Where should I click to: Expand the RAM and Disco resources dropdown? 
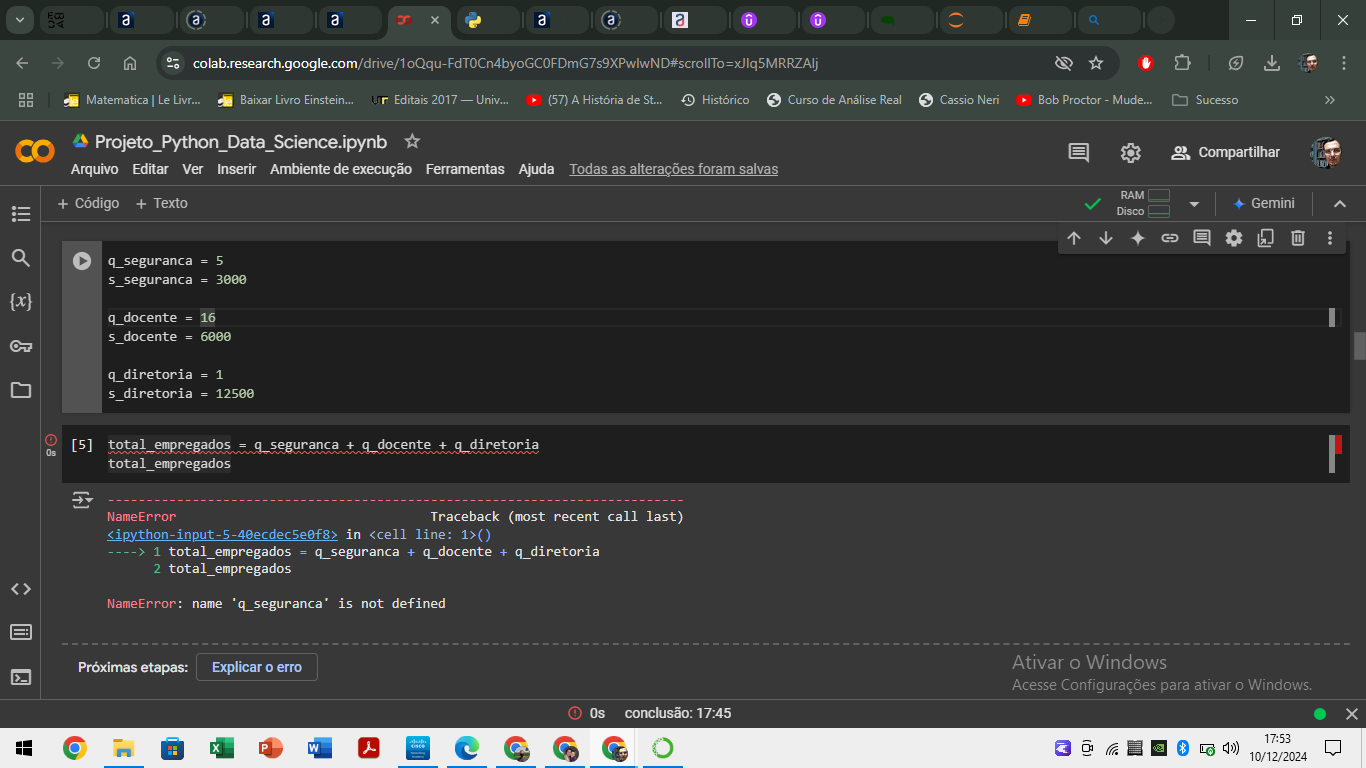[x=1193, y=204]
